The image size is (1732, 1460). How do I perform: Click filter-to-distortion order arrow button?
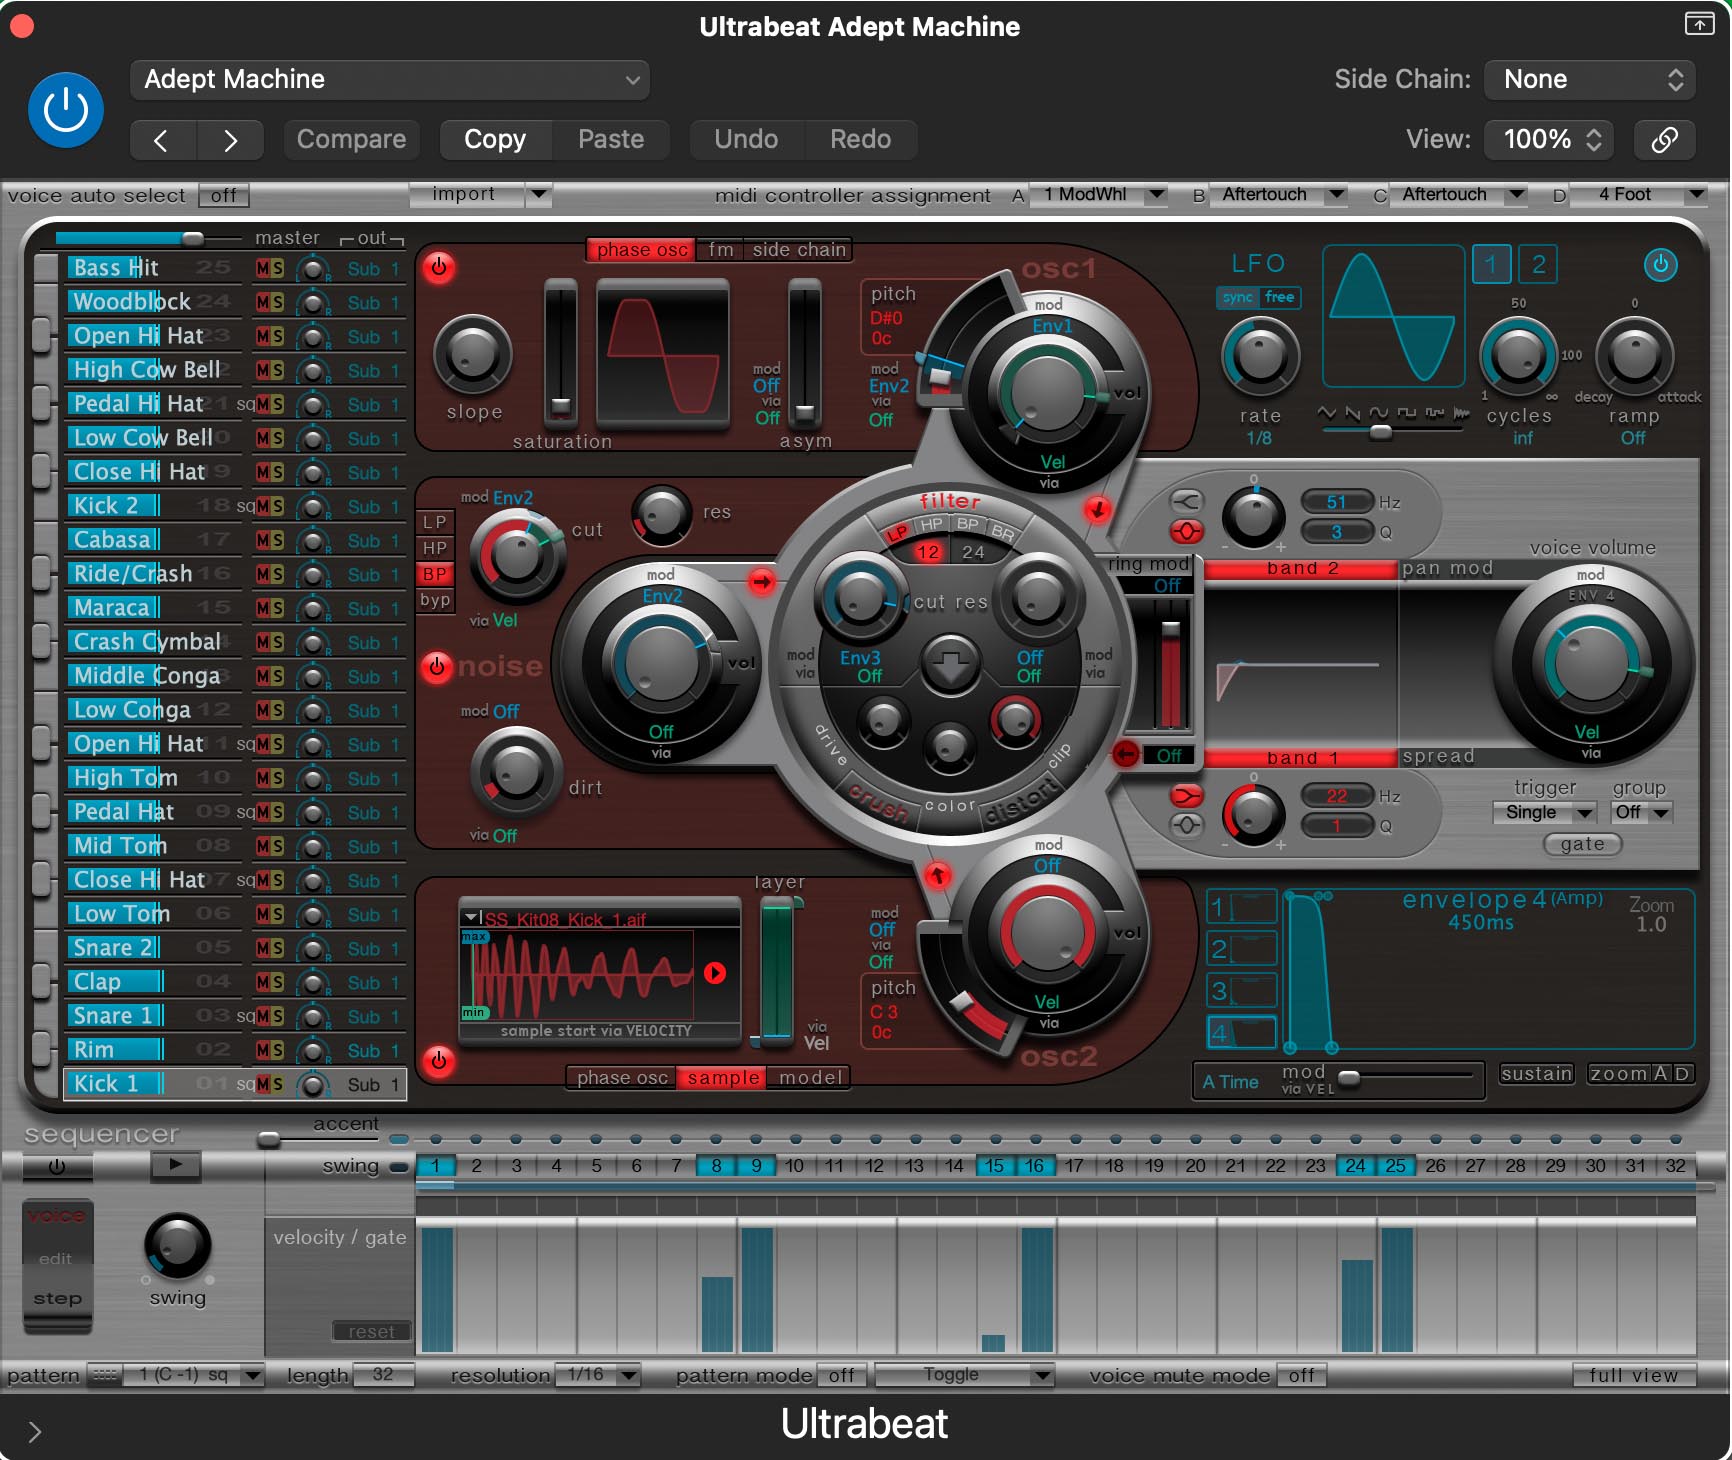coord(950,664)
